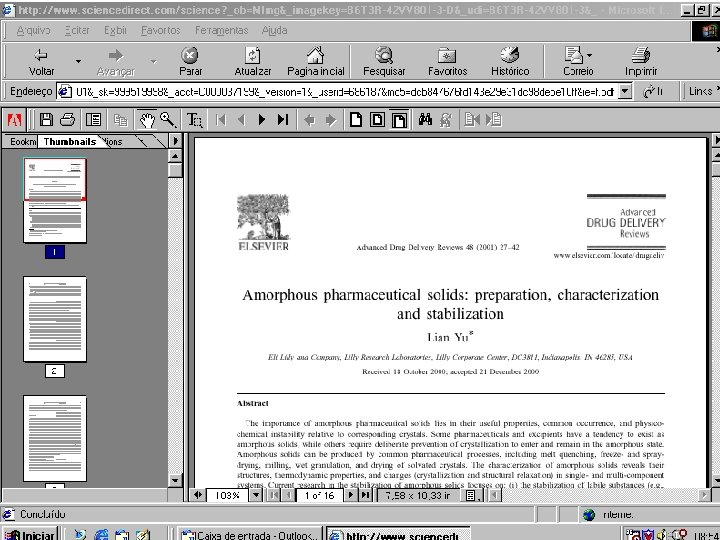
Task: Select the Text Select tool
Action: coord(194,120)
